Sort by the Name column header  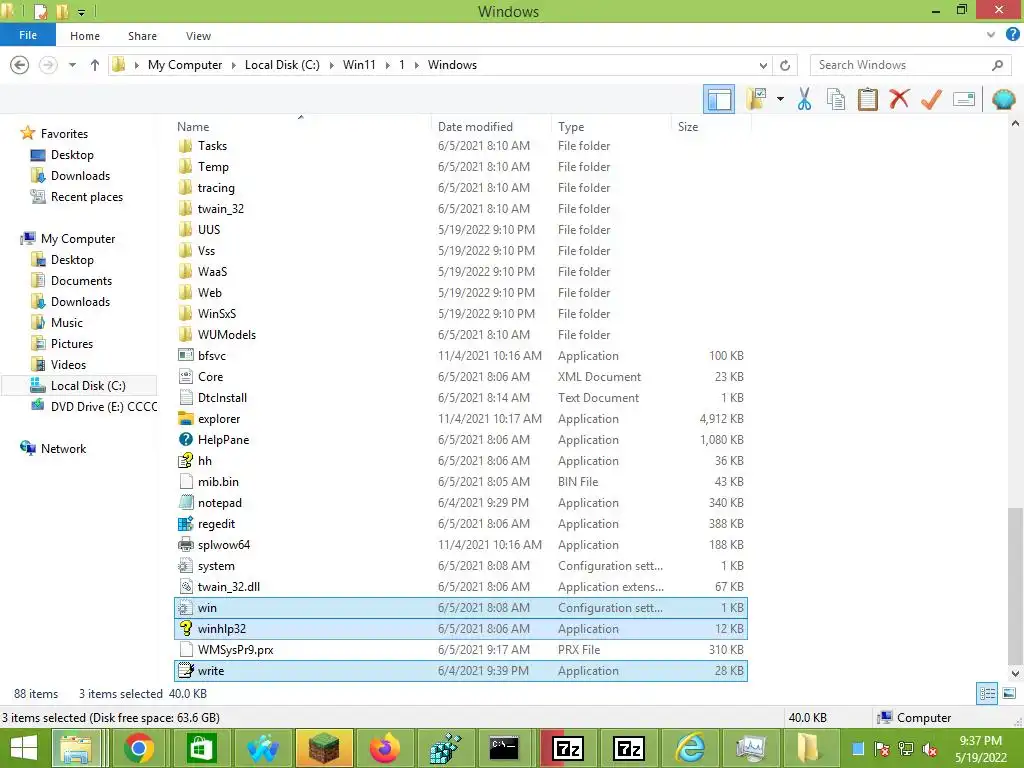point(193,127)
